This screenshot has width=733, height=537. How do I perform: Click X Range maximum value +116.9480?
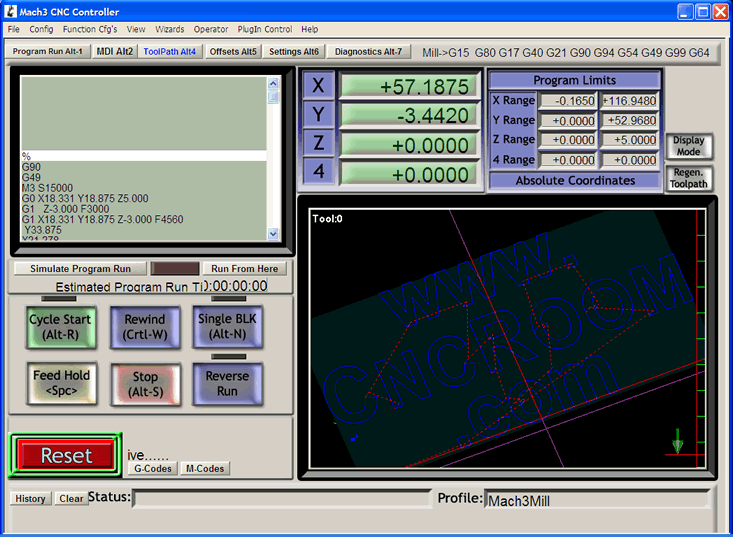pos(629,101)
